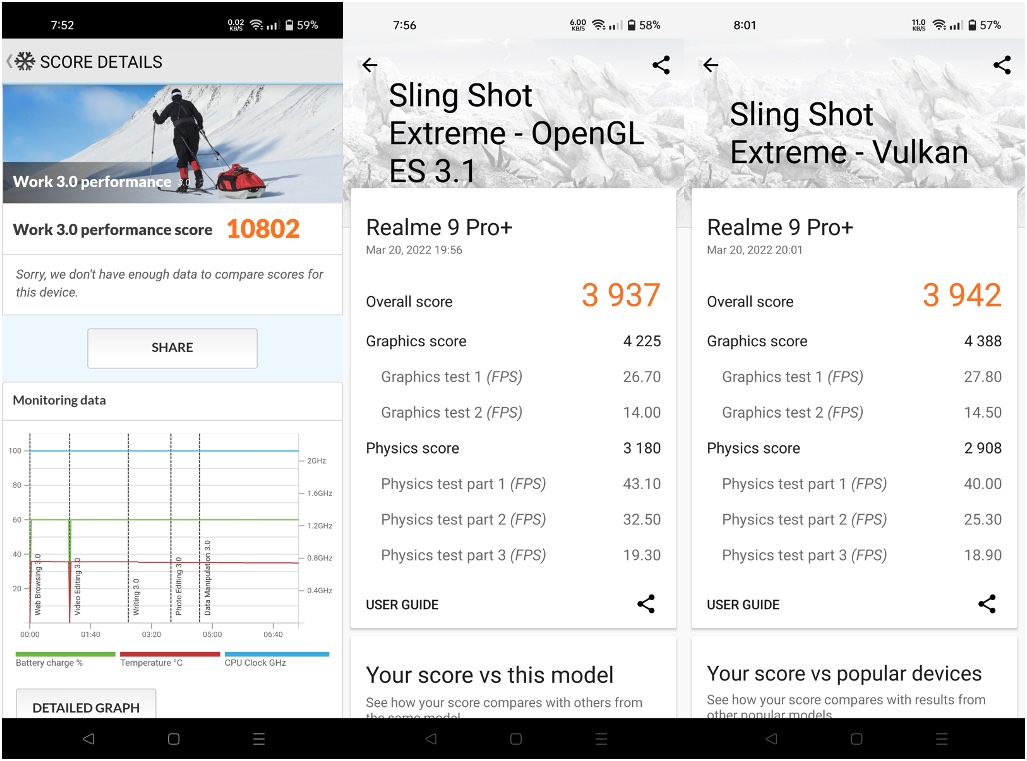Image resolution: width=1027 pixels, height=761 pixels.
Task: Tap battery 57% indicator in Vulkan status bar
Action: (984, 25)
